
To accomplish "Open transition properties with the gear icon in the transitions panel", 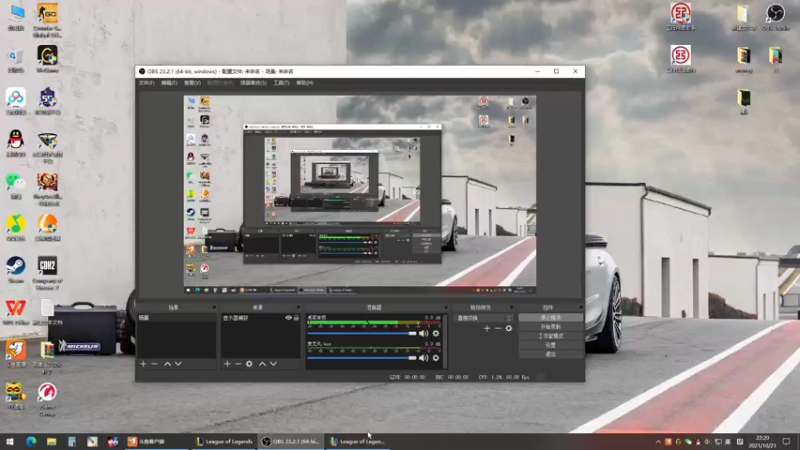I will [509, 329].
